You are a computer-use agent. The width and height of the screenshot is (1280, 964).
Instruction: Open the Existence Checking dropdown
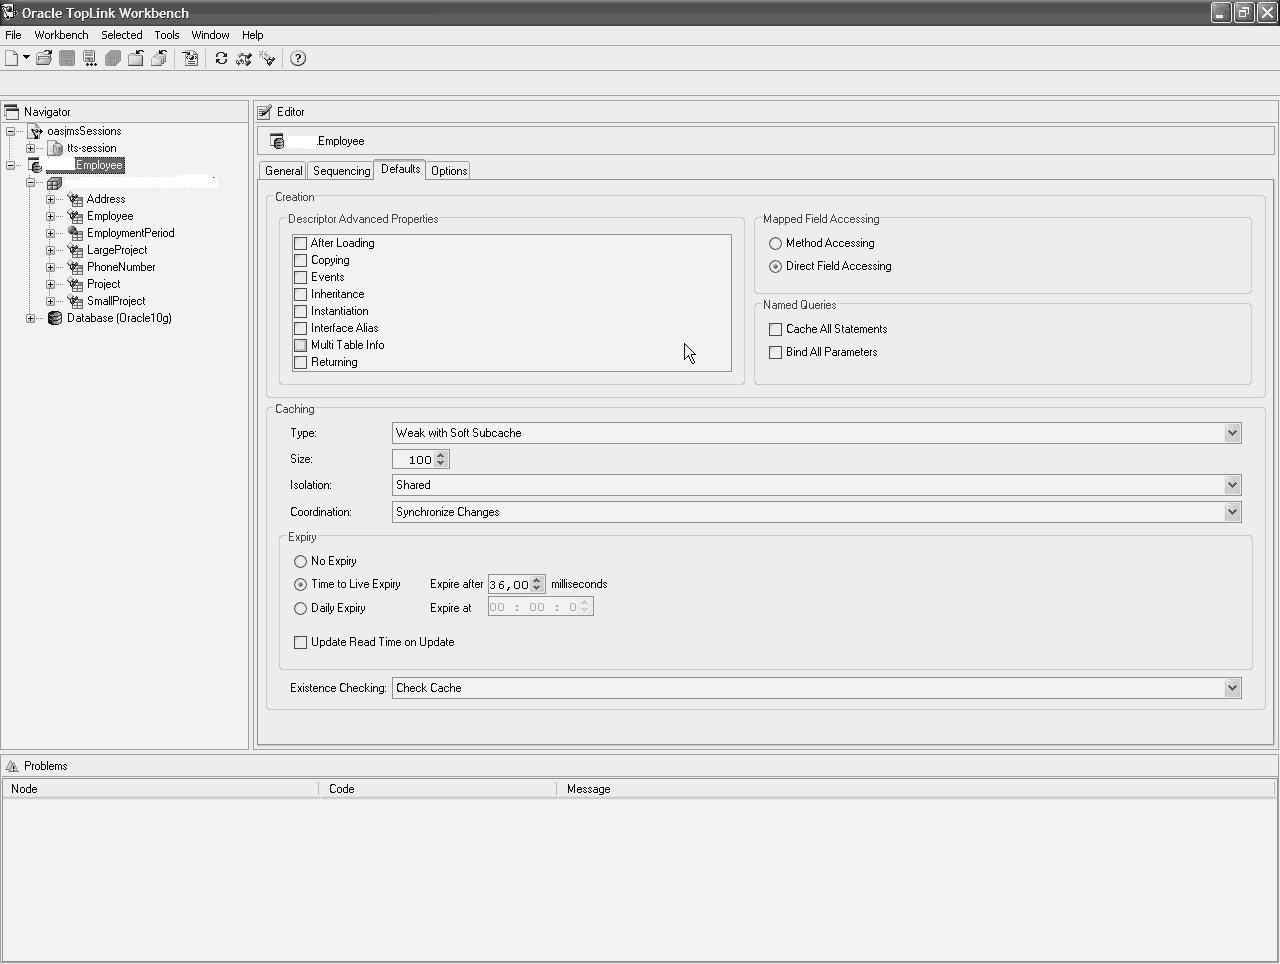pos(1232,688)
